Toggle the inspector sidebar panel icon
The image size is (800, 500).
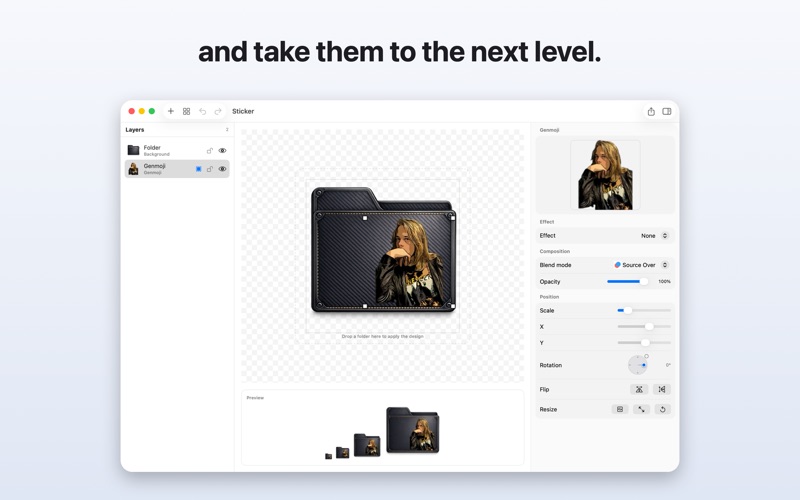coord(667,111)
